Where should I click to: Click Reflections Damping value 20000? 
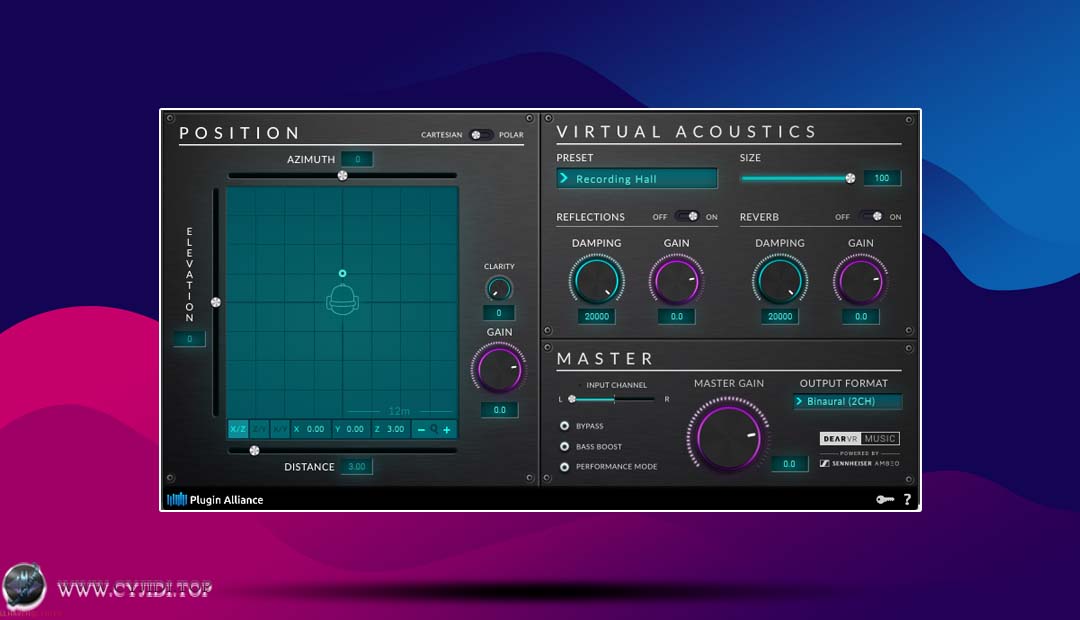click(596, 316)
